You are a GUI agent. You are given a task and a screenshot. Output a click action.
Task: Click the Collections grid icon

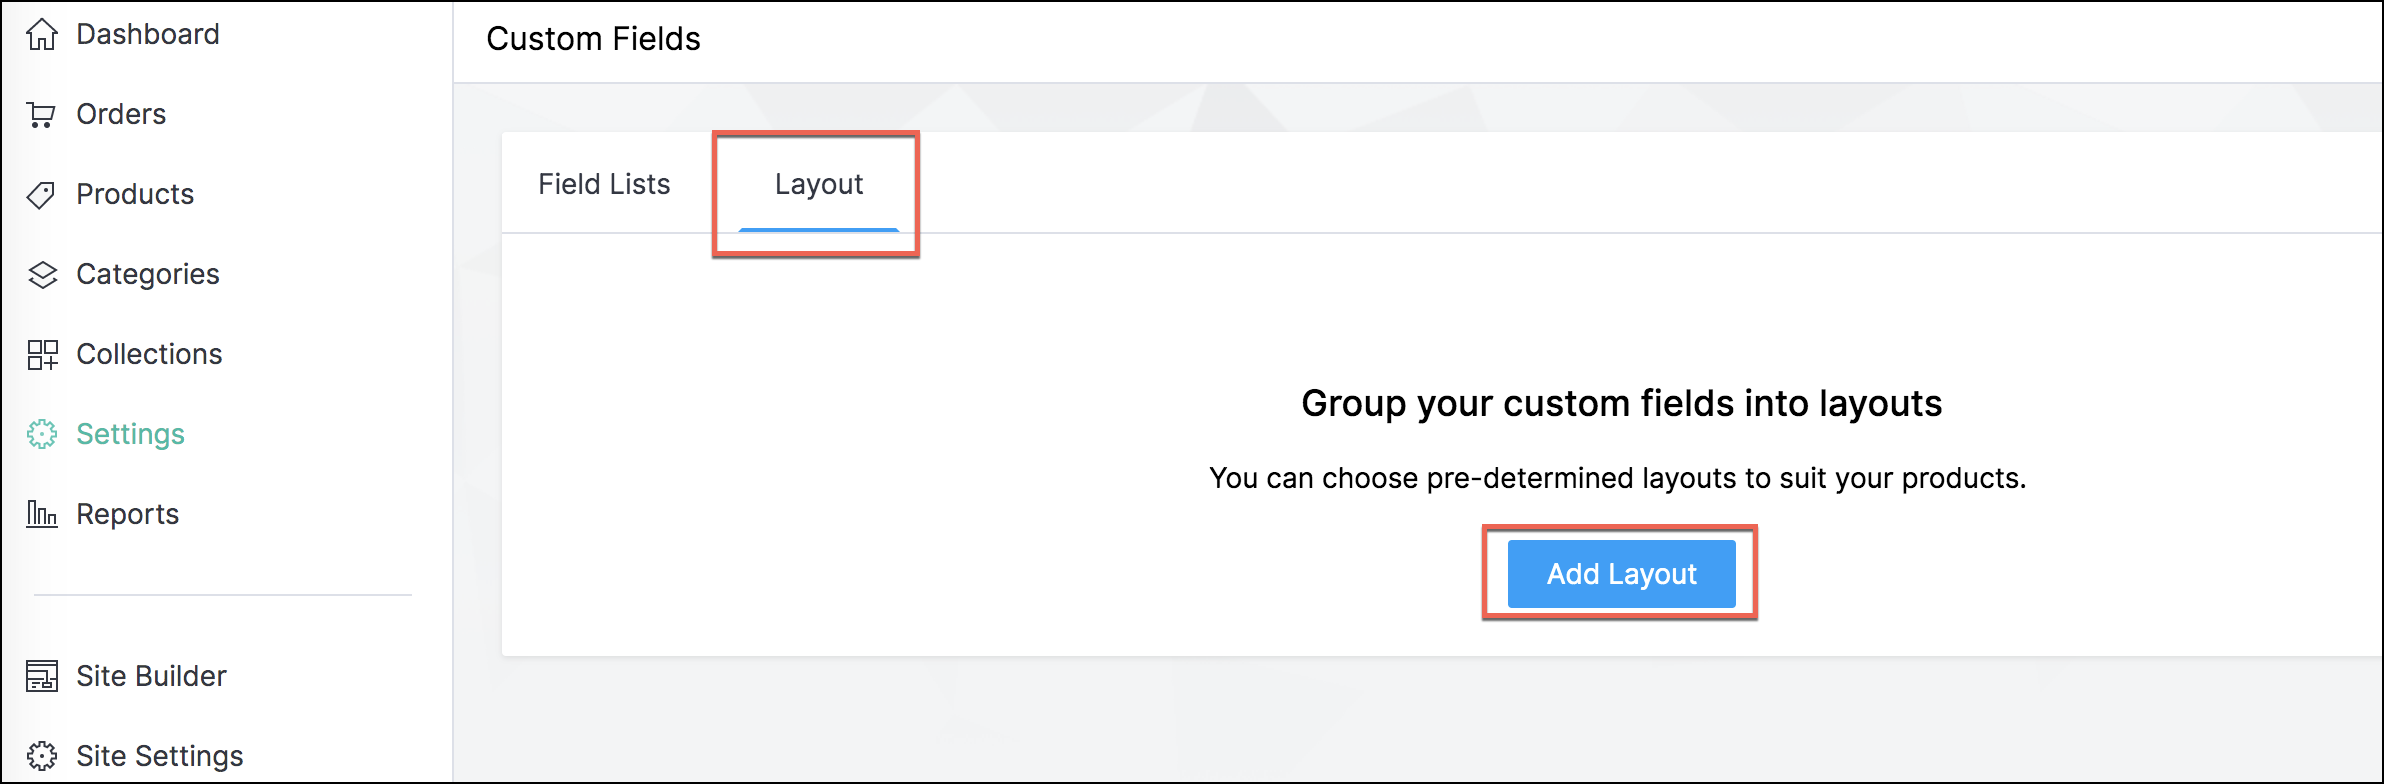pos(42,355)
